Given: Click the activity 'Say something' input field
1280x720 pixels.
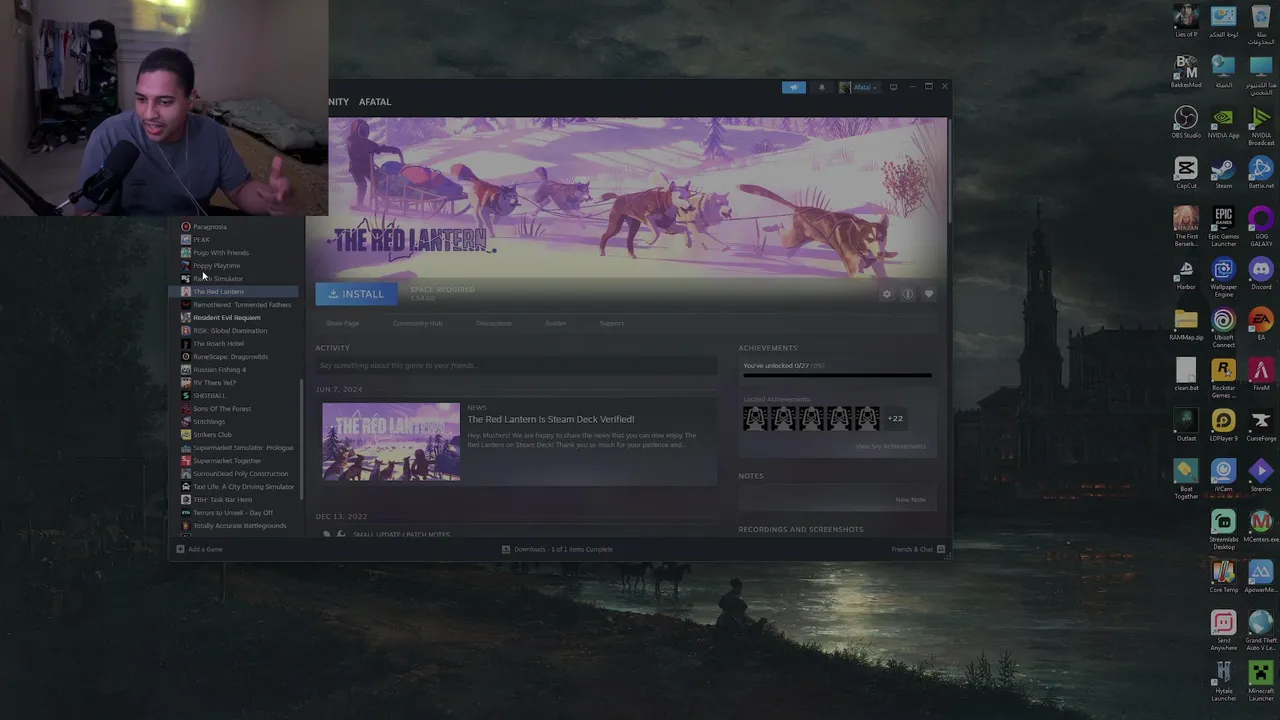Looking at the screenshot, I should pos(516,366).
